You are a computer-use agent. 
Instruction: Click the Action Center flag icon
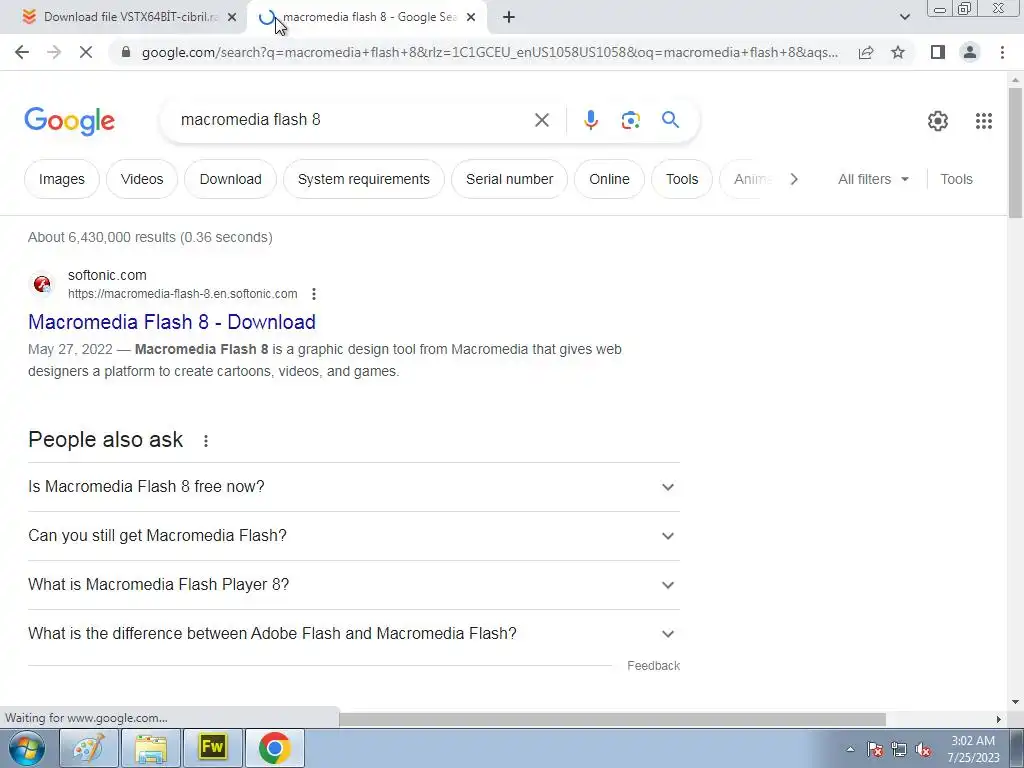click(x=875, y=750)
